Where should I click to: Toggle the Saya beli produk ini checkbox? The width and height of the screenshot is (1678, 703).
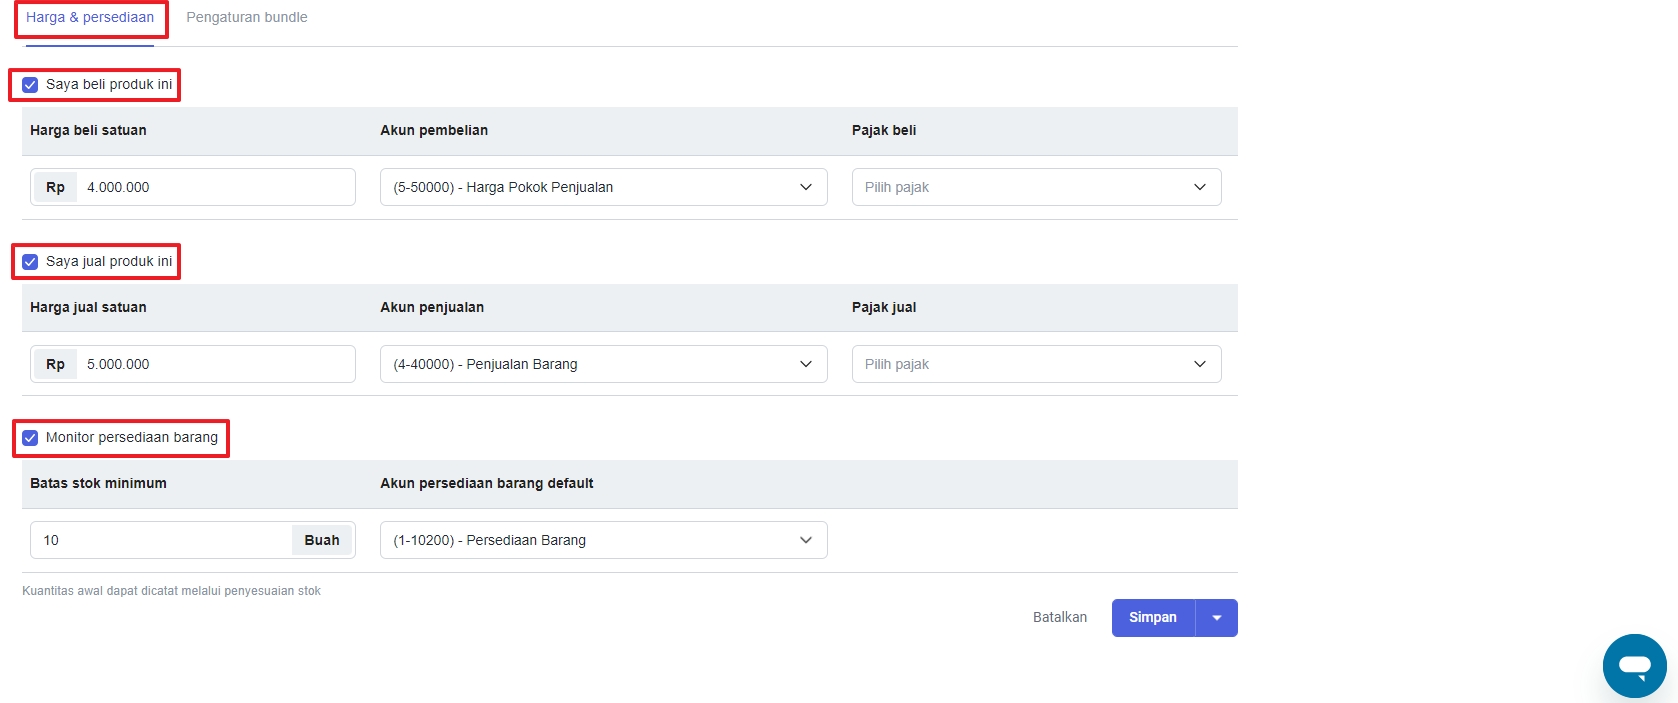point(30,85)
